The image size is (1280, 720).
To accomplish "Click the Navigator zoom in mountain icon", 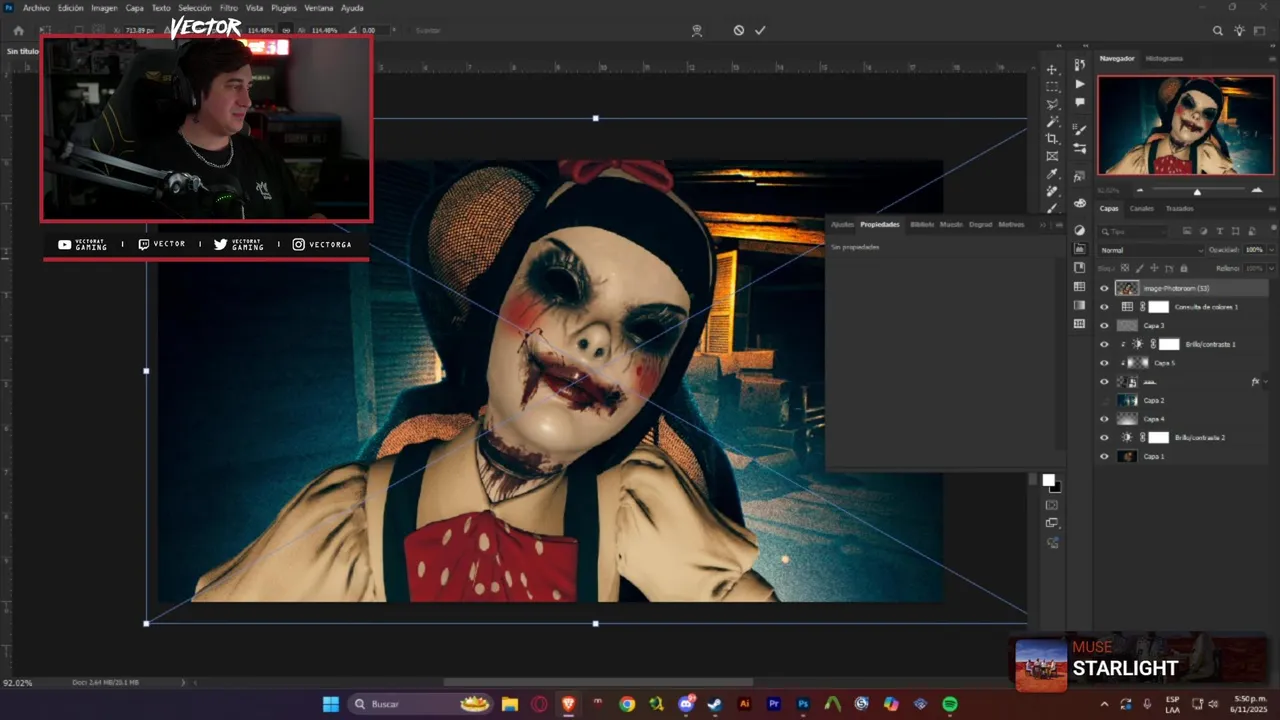I will pyautogui.click(x=1257, y=190).
